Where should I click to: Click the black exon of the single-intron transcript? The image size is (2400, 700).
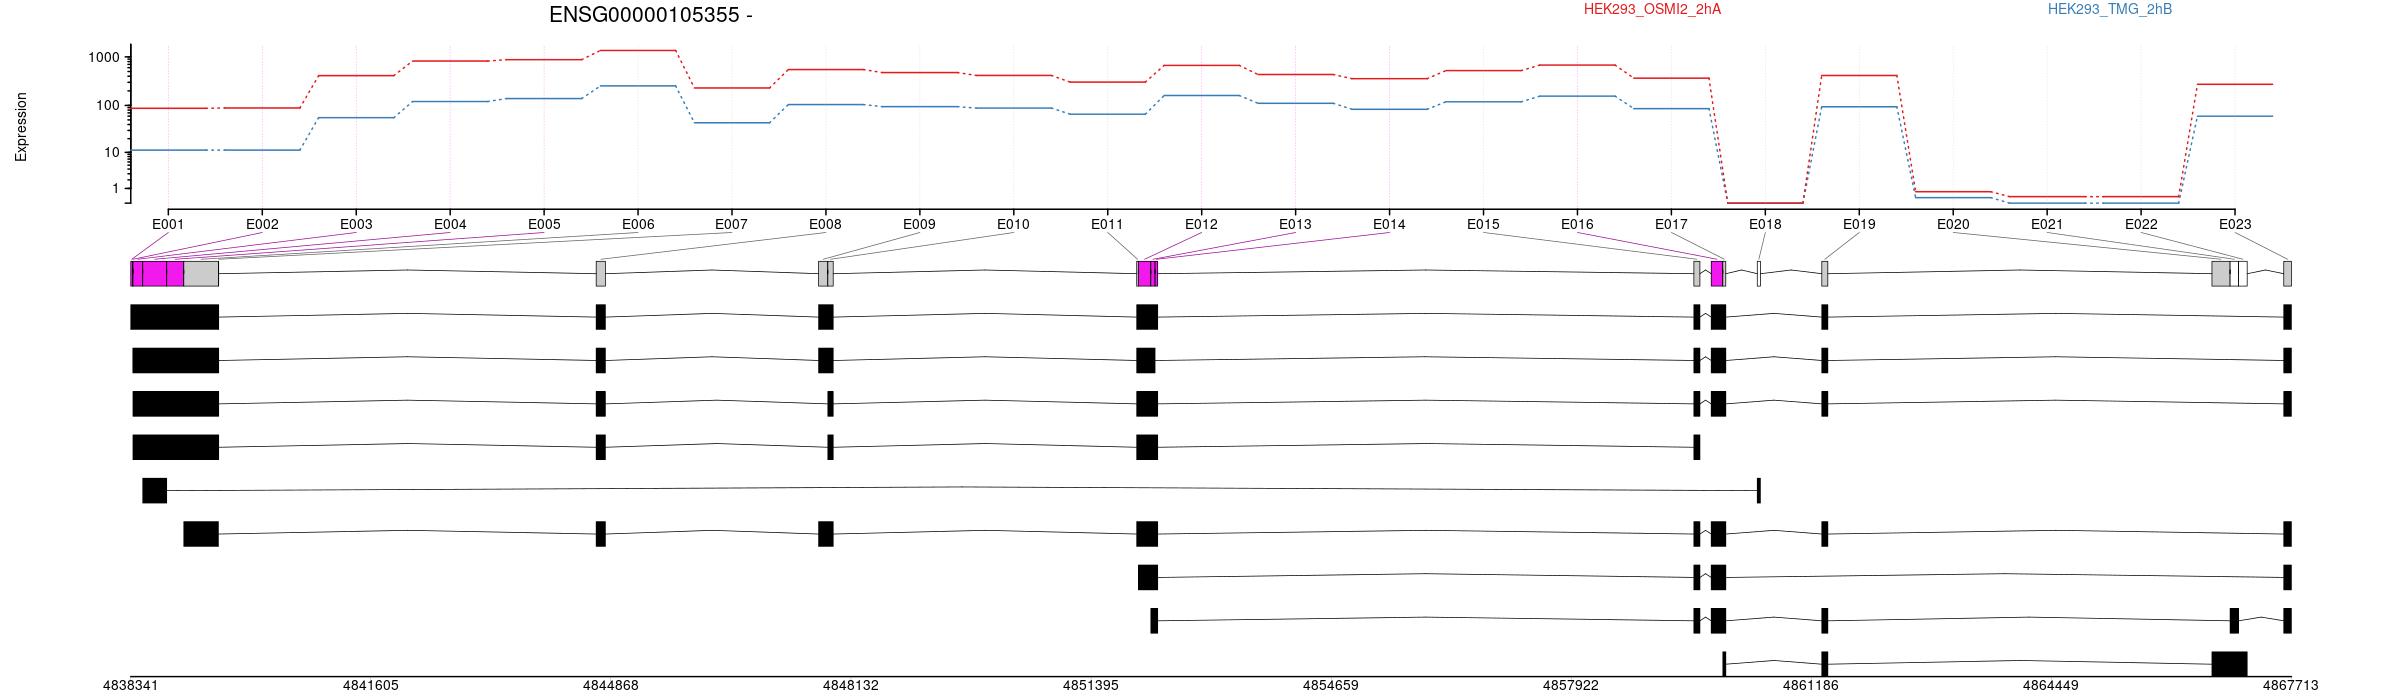click(x=154, y=491)
